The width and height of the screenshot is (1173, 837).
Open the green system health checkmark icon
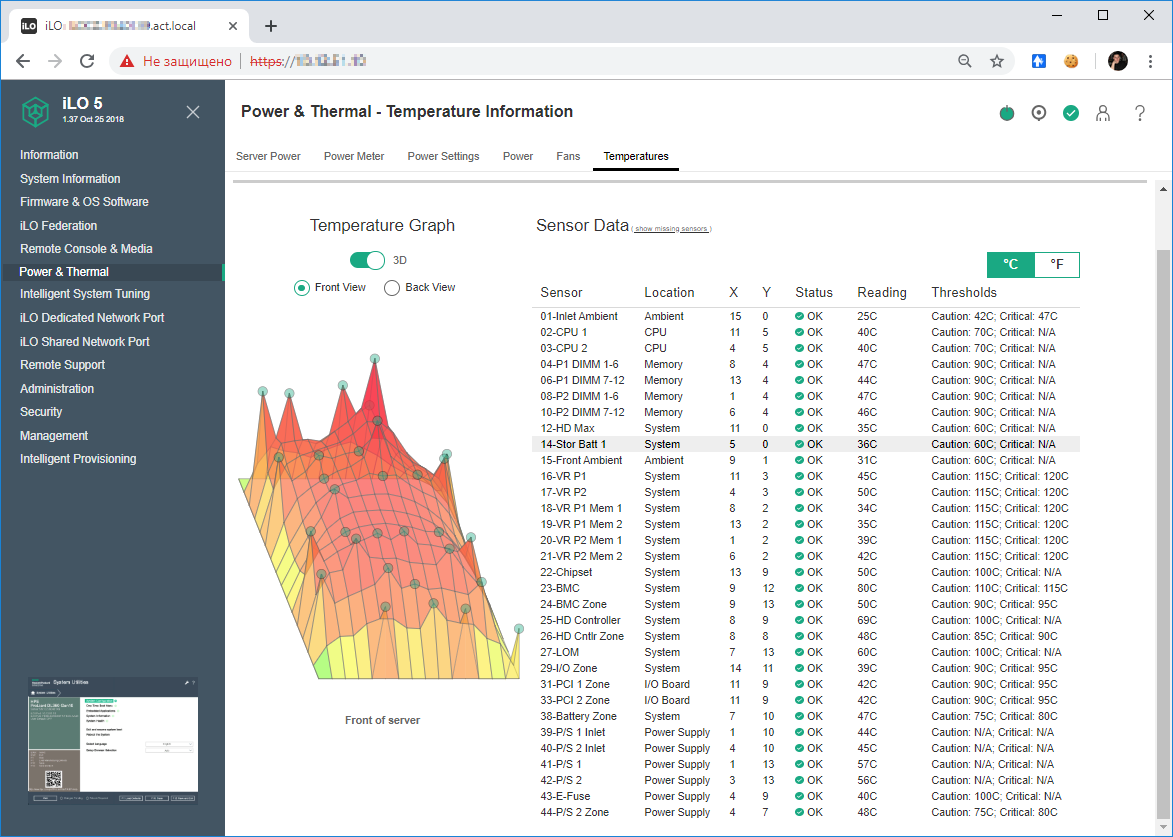[1071, 113]
